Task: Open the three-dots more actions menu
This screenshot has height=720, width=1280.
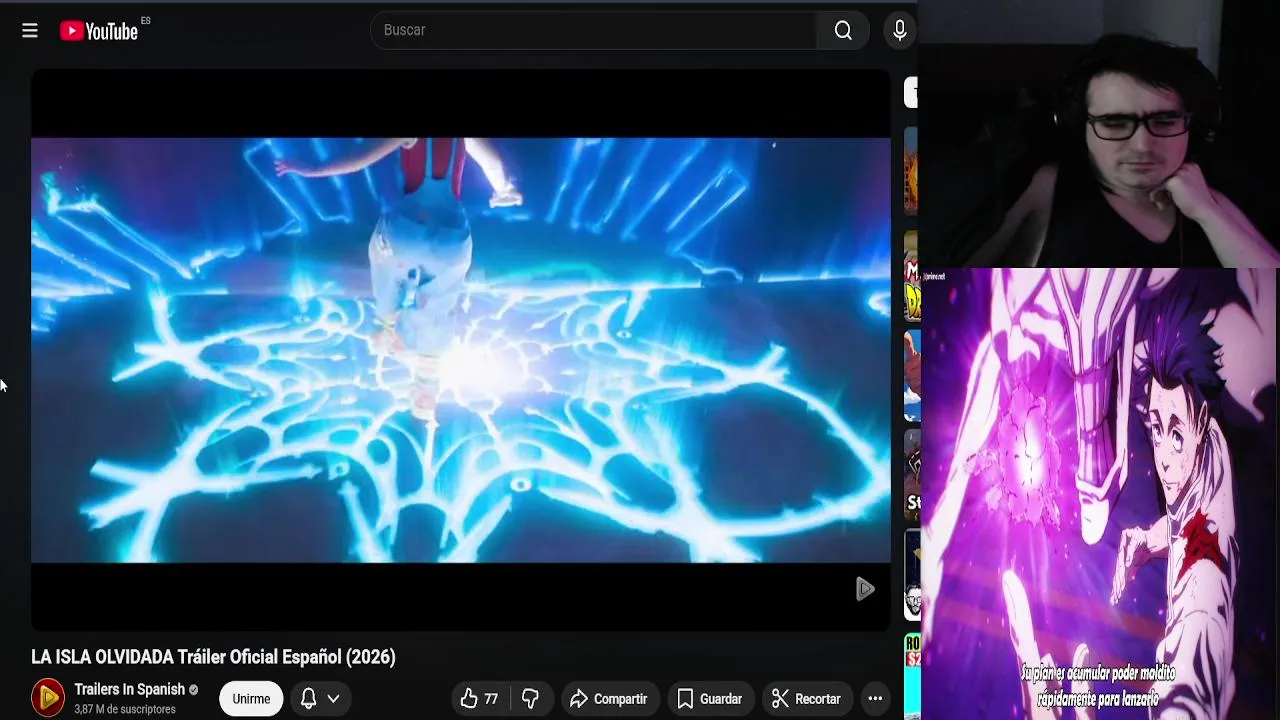Action: tap(875, 699)
